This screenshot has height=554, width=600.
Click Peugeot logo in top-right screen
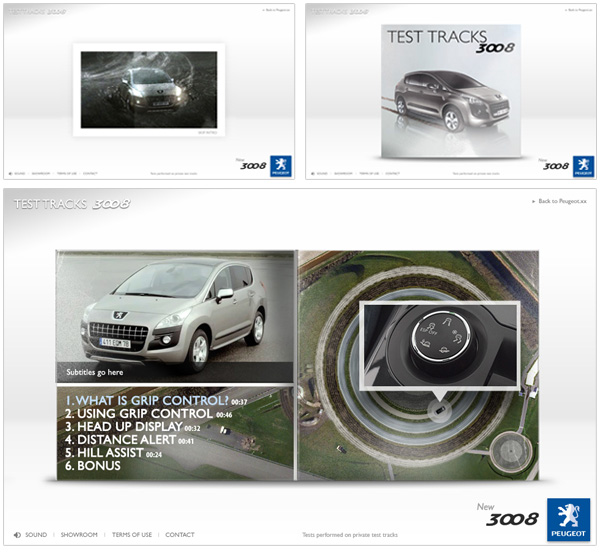click(584, 166)
